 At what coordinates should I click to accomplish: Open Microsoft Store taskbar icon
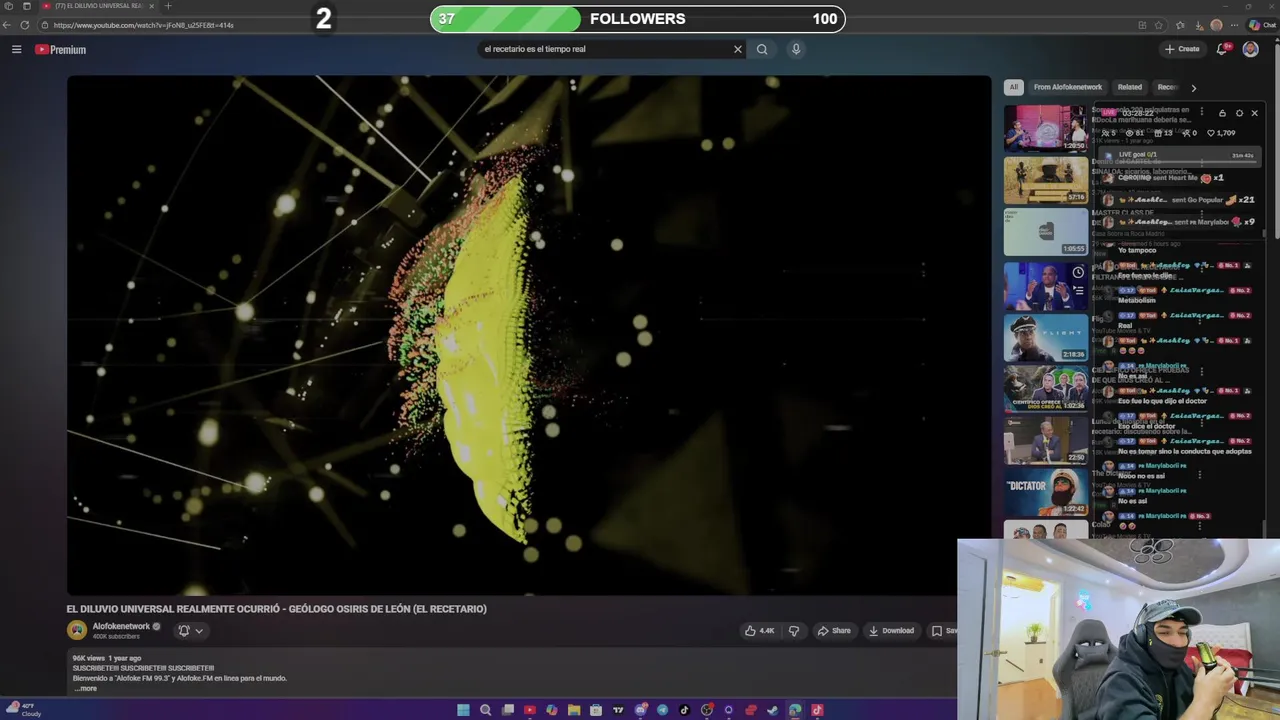(x=596, y=710)
